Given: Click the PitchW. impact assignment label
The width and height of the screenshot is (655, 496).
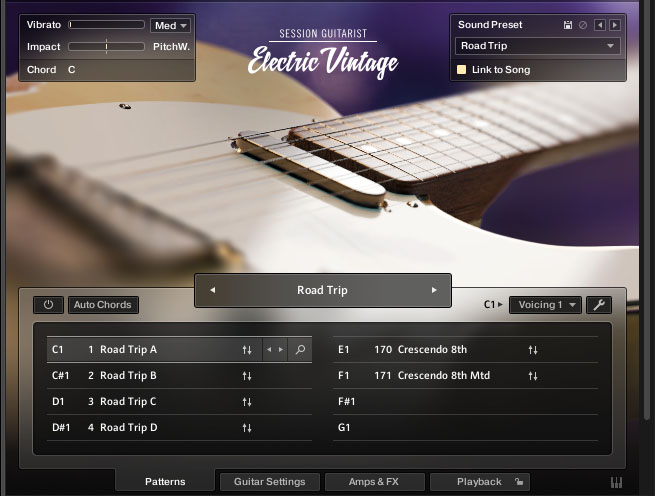Looking at the screenshot, I should tap(171, 47).
